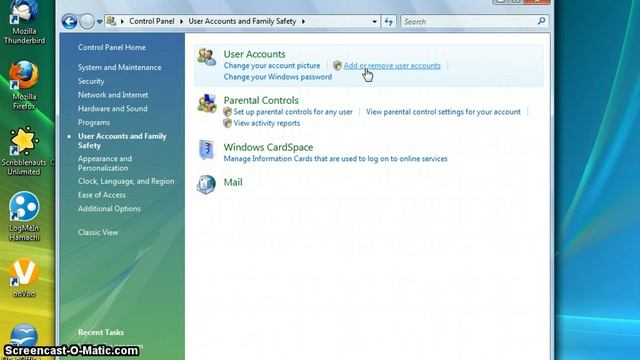This screenshot has width=640, height=360.
Task: Expand arrow after User Accounts and Family Safety breadcrumb
Action: coord(303,22)
